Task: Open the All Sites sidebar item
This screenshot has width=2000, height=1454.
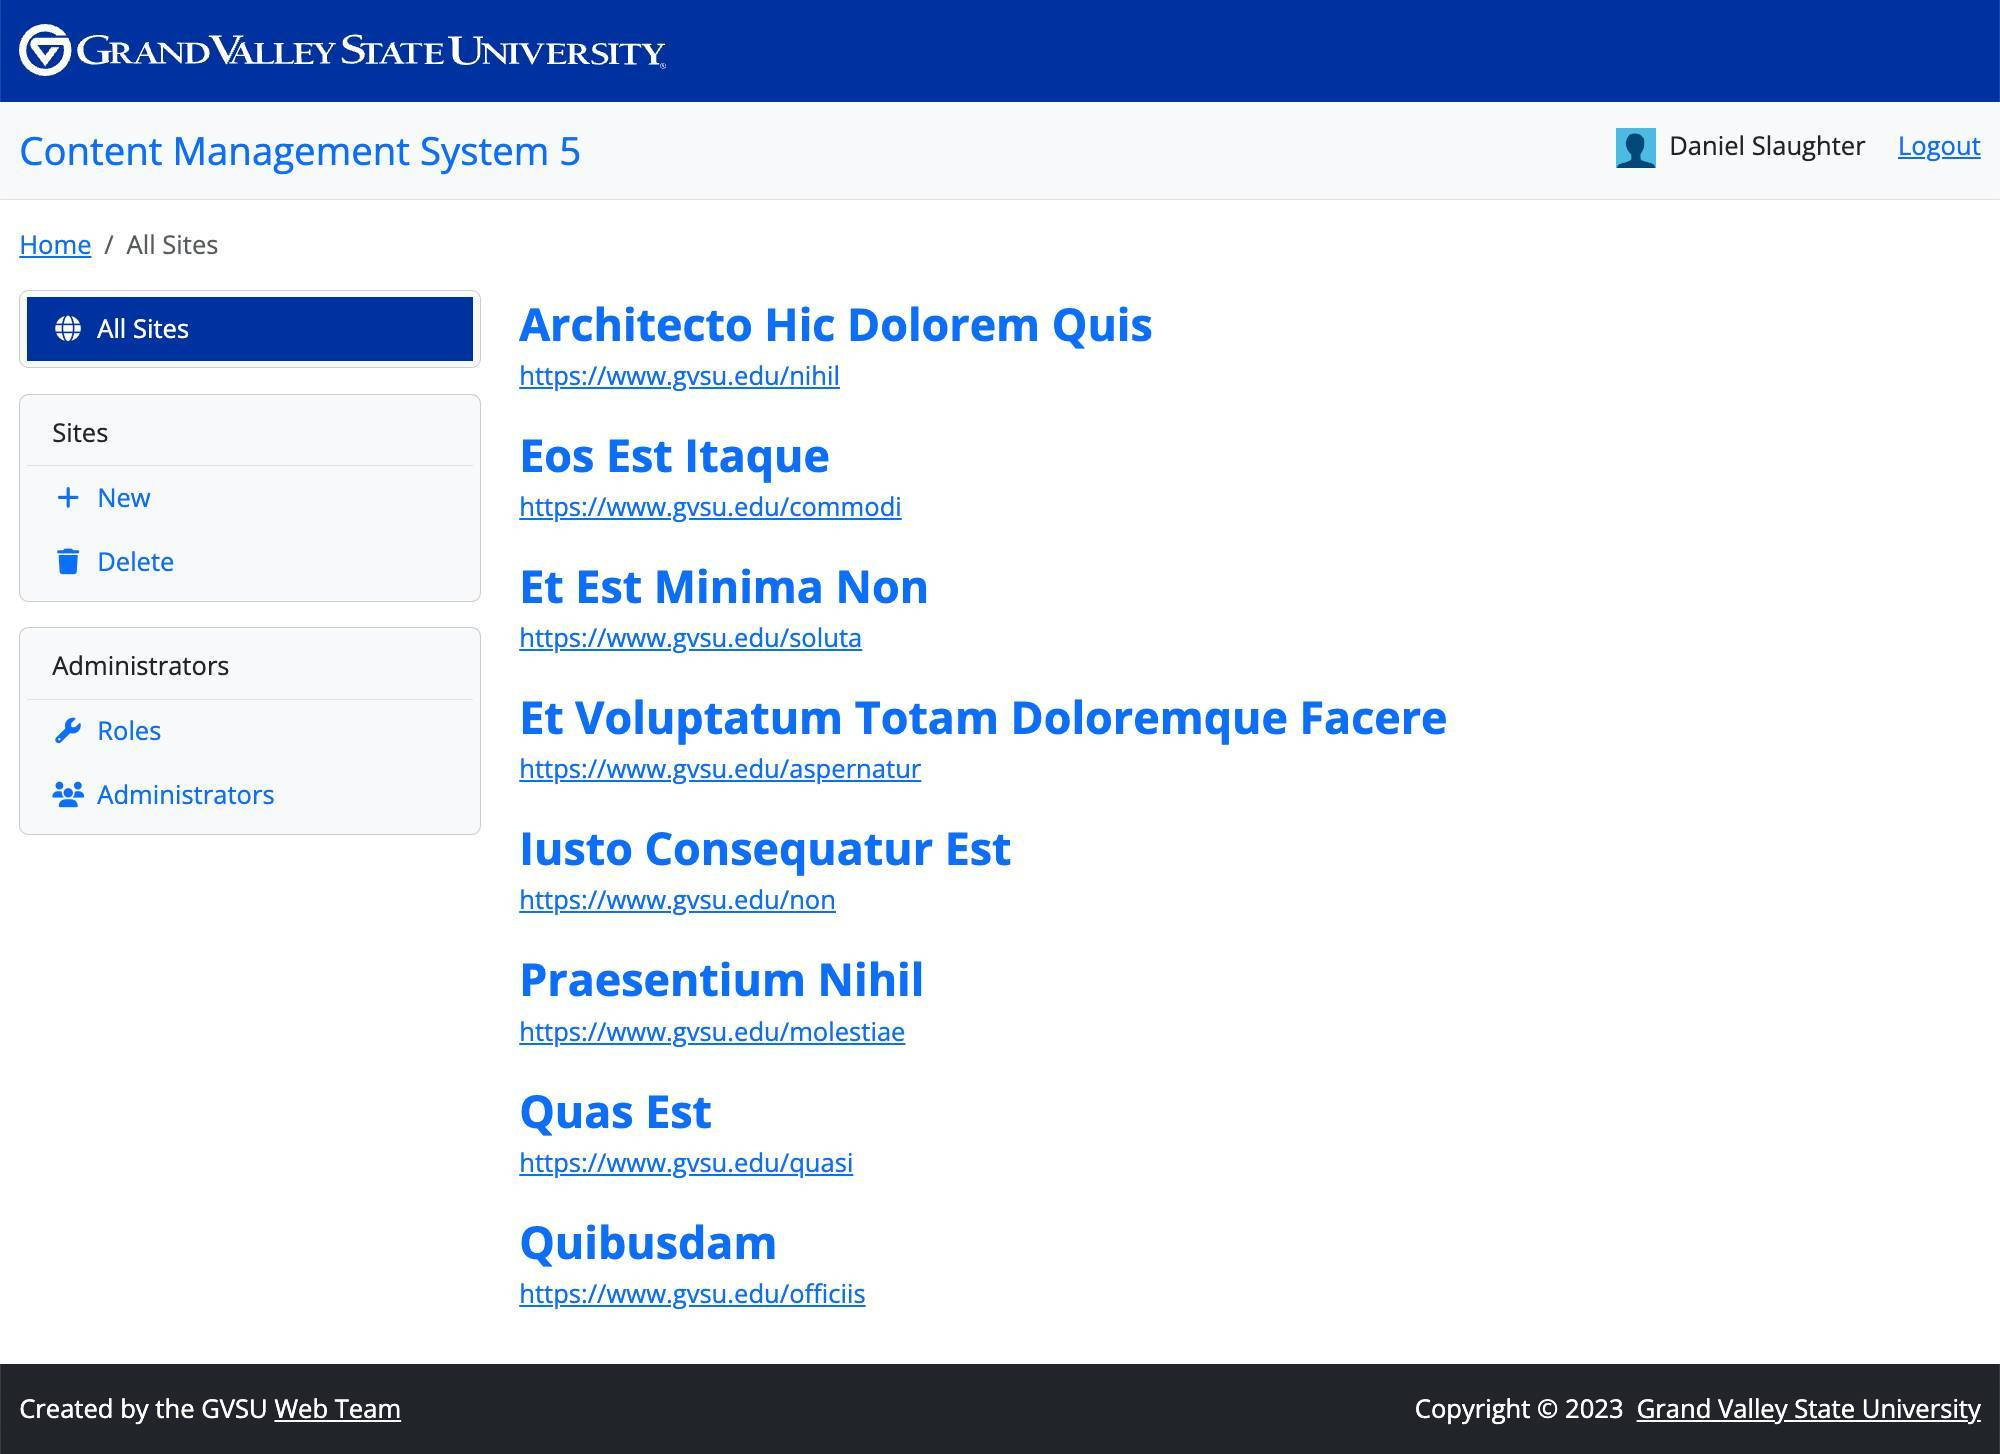Action: [x=143, y=328]
